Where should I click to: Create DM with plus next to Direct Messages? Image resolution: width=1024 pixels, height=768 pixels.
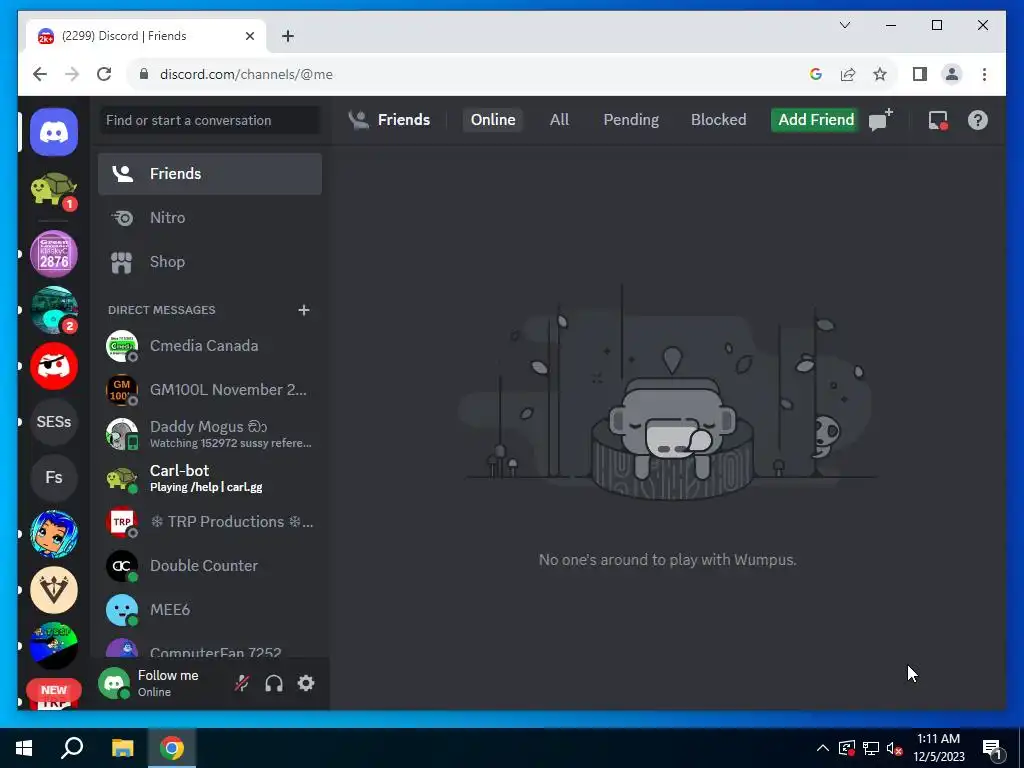pos(304,310)
